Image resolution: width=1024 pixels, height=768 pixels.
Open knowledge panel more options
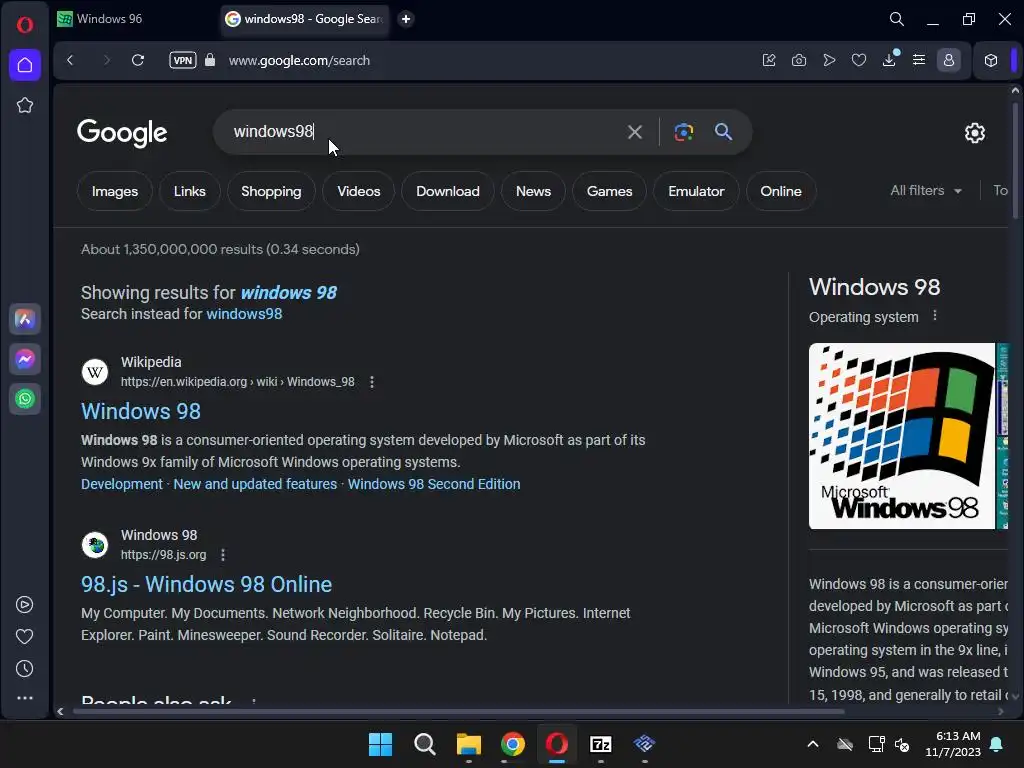click(935, 316)
